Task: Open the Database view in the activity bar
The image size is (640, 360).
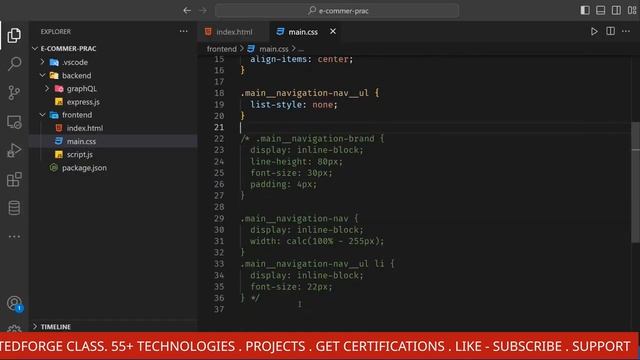Action: 14,208
